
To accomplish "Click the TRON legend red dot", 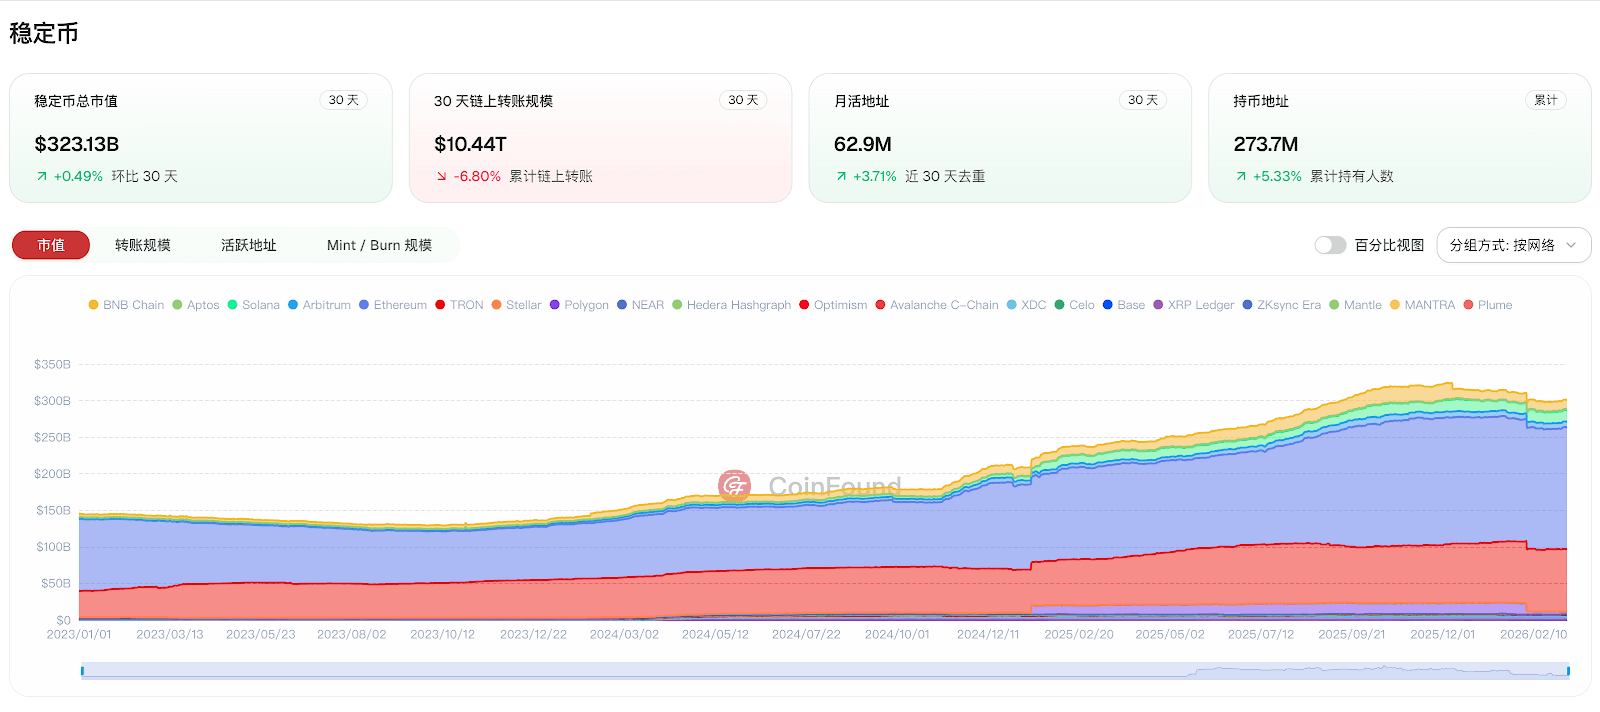I will (440, 305).
